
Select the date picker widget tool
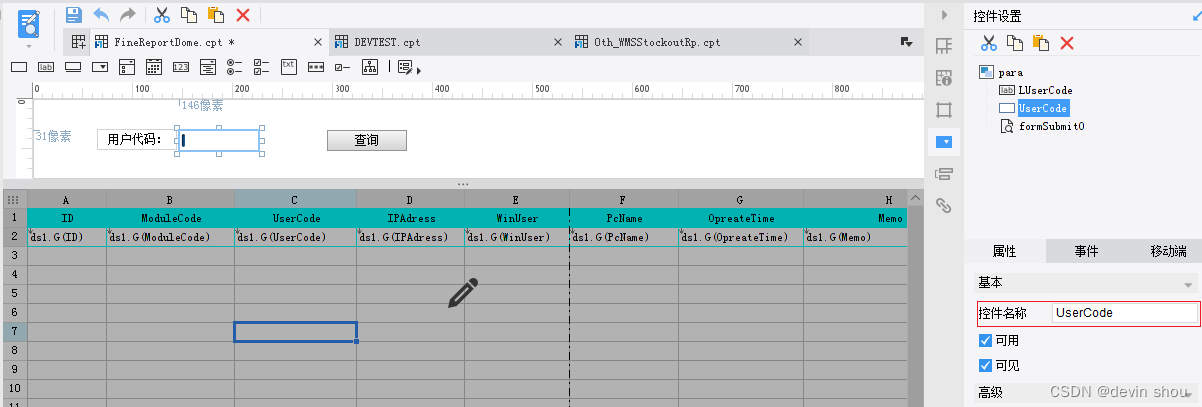[x=154, y=67]
